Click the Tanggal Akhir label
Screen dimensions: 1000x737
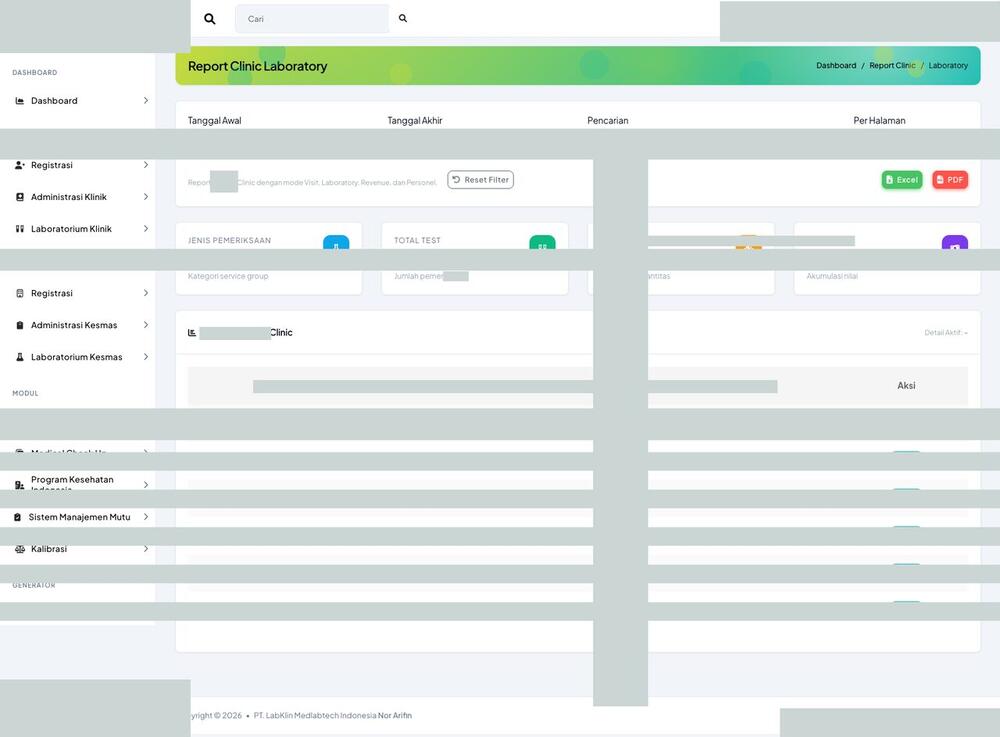coord(415,120)
